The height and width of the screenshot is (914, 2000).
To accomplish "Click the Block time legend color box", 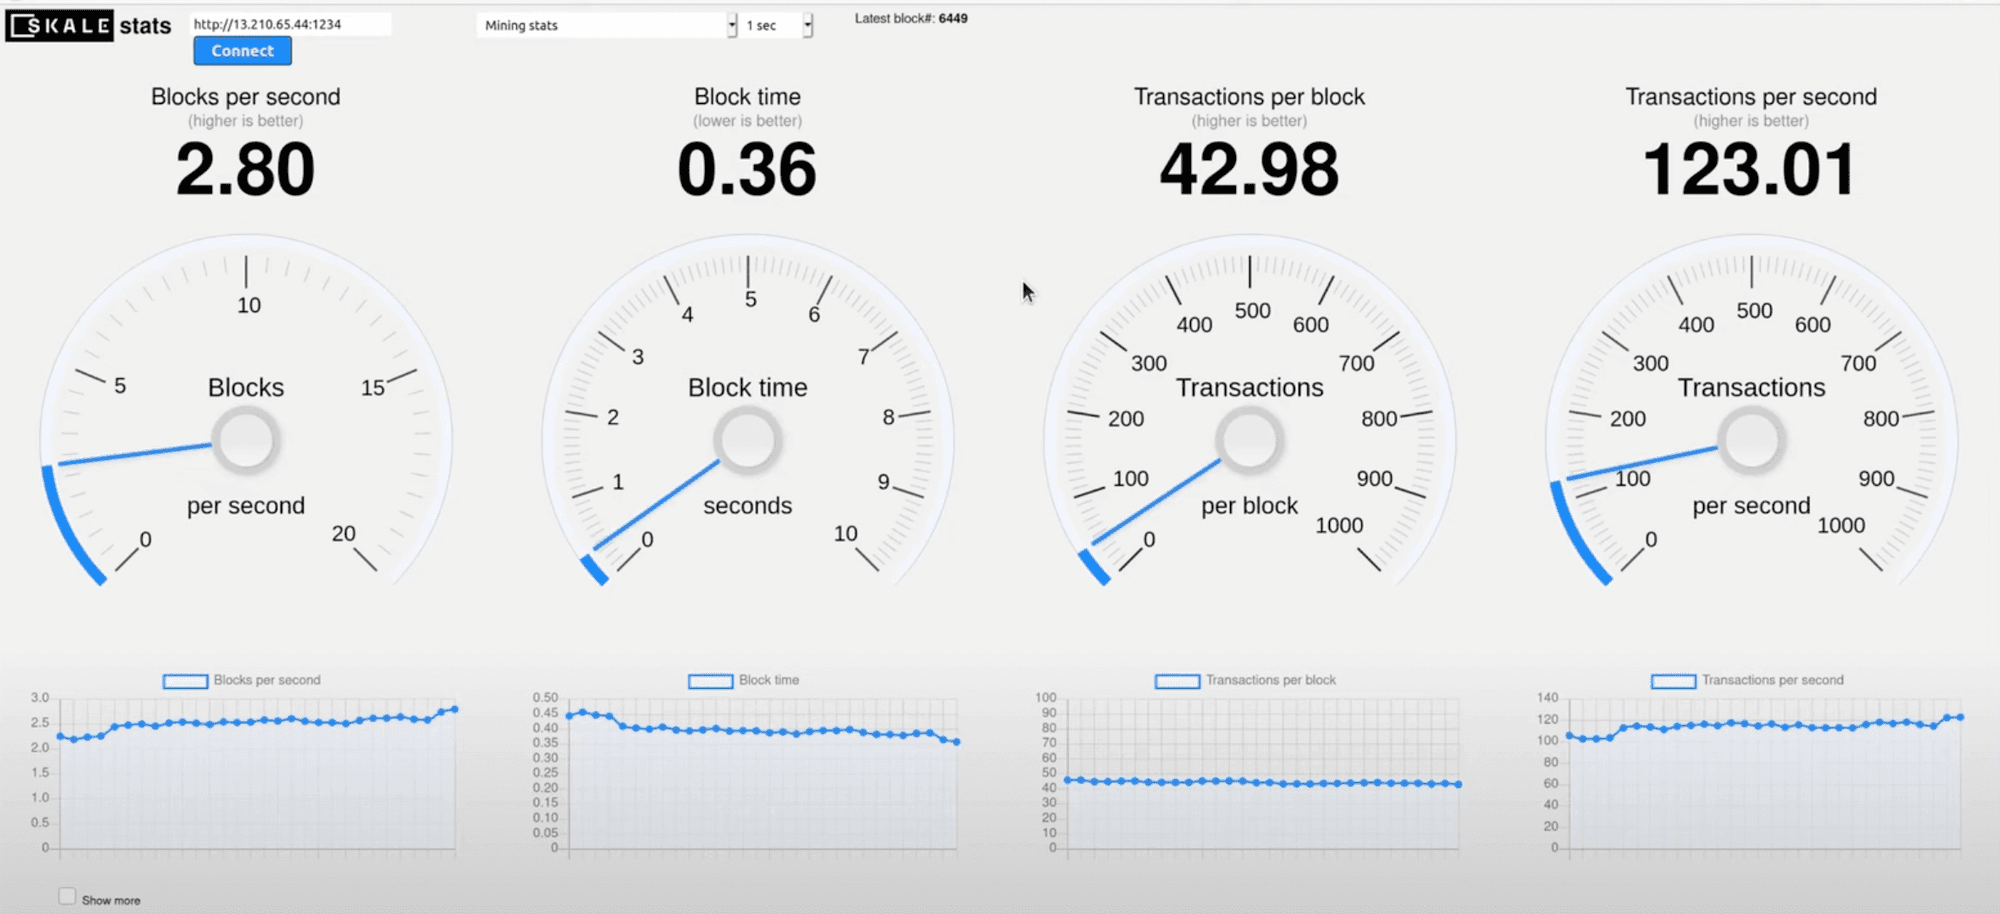I will (x=710, y=681).
